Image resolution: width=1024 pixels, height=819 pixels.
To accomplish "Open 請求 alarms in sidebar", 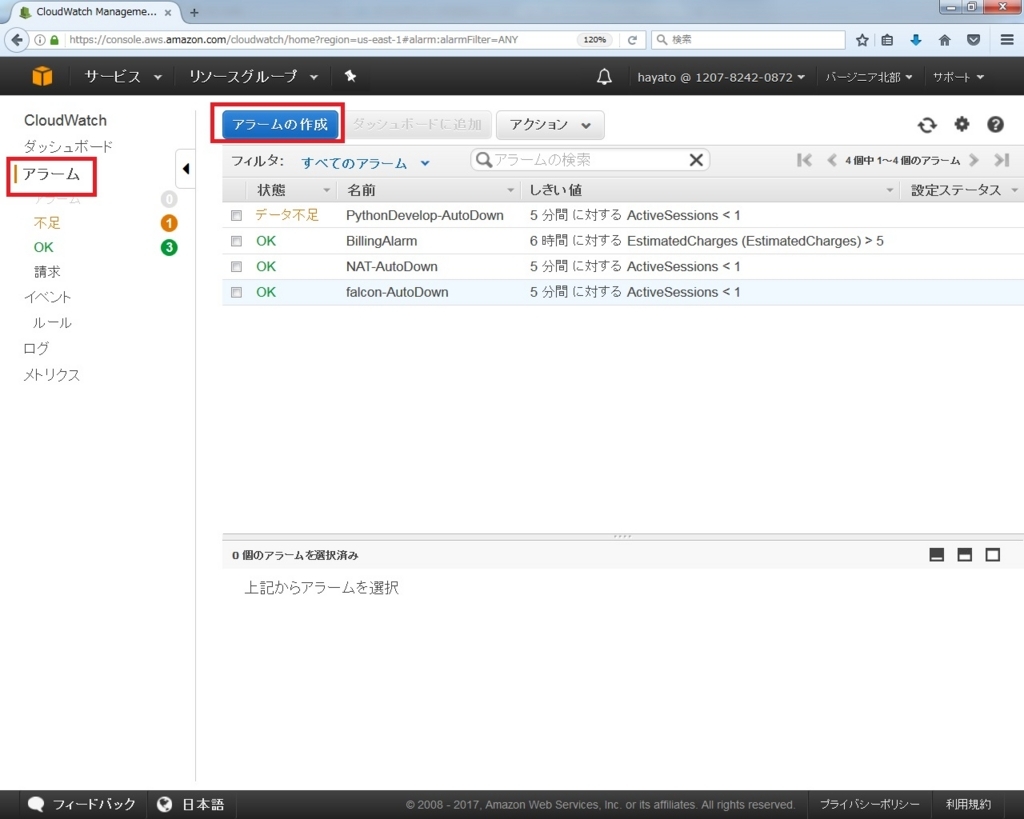I will (47, 272).
